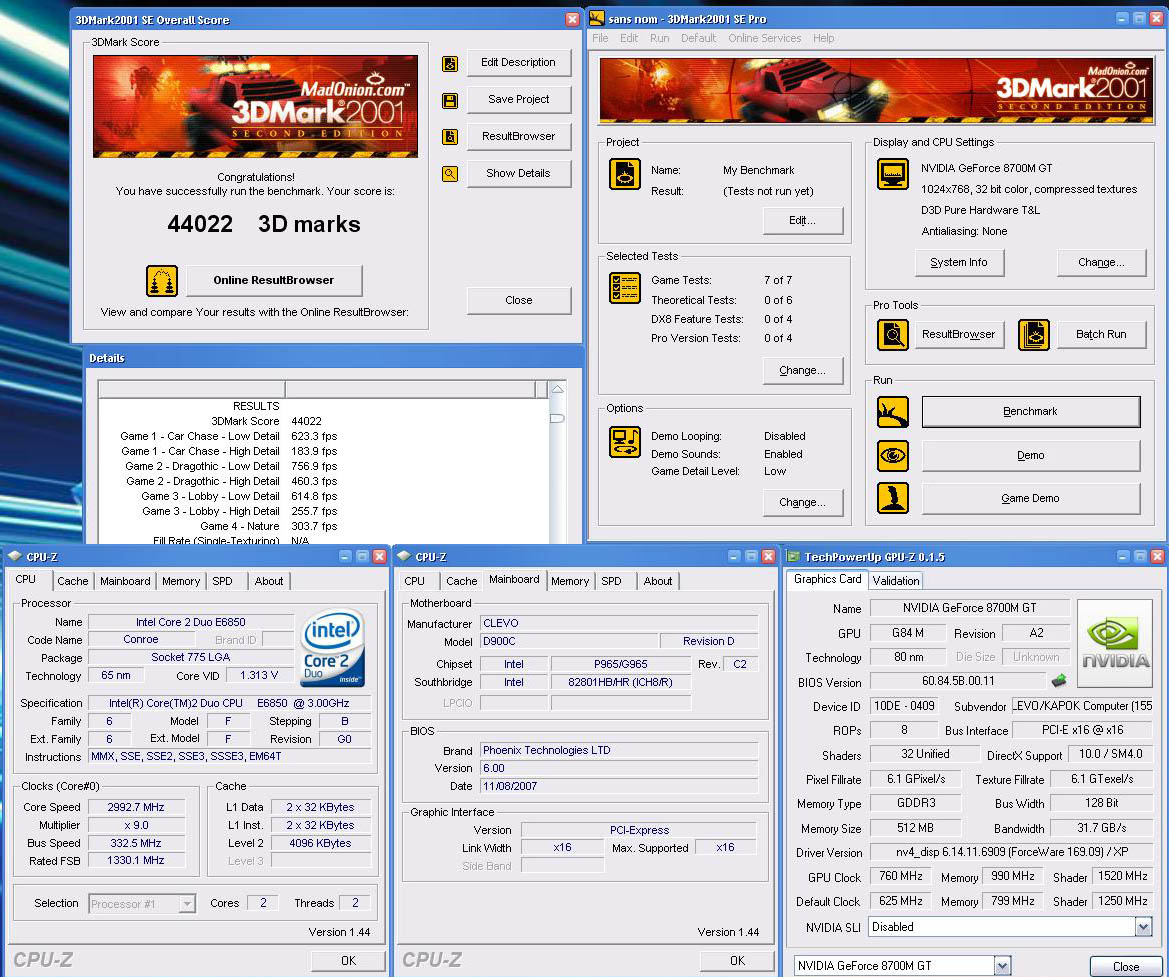Open the Validation tab in GPU-Z
Image resolution: width=1169 pixels, height=977 pixels.
tap(896, 581)
